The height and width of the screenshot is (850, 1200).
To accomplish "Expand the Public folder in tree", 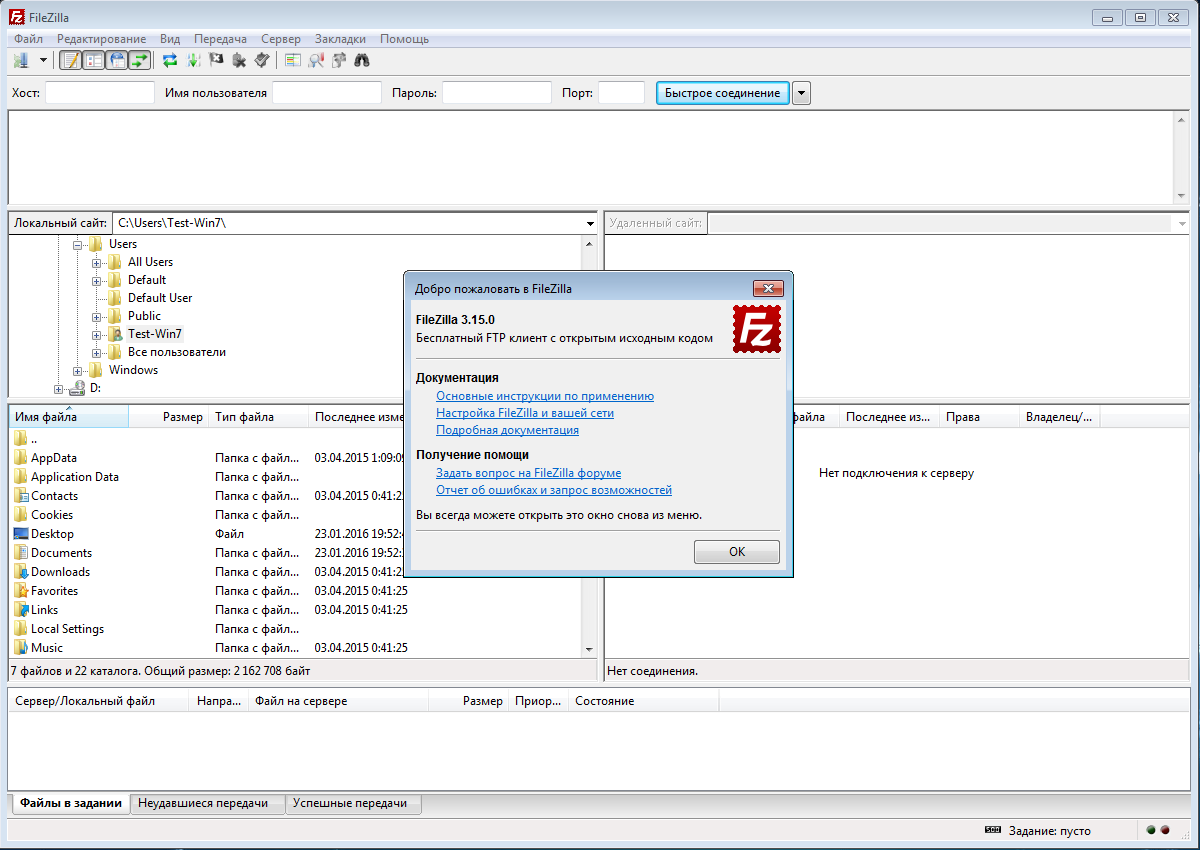I will 97,316.
